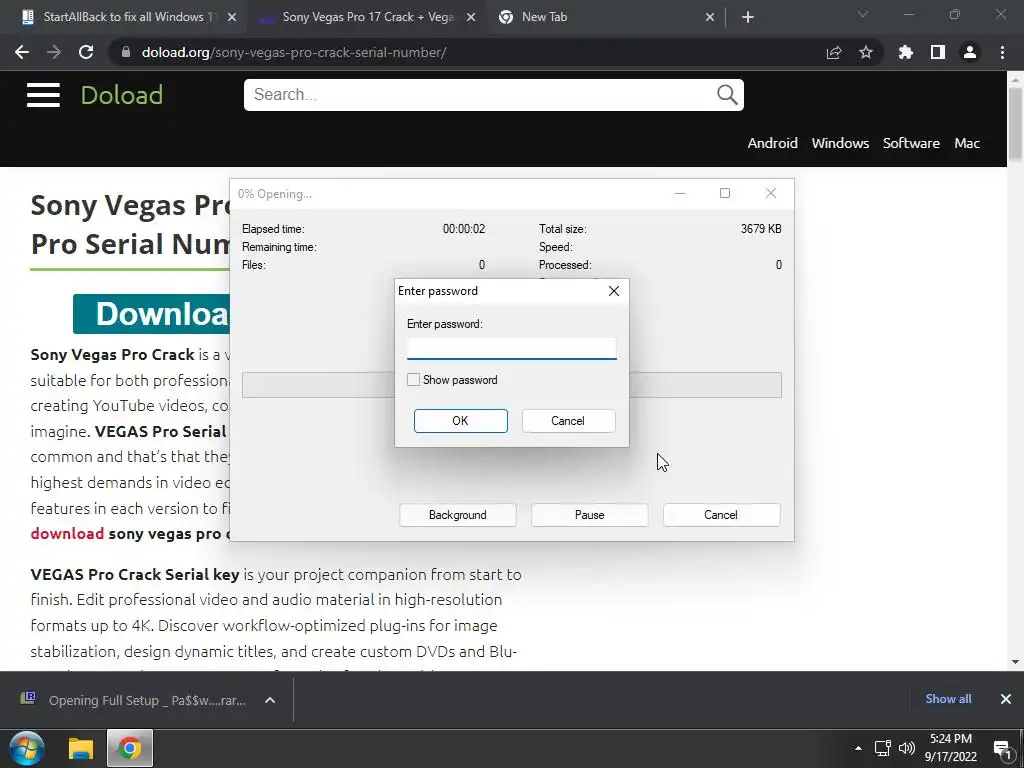Image resolution: width=1024 pixels, height=768 pixels.
Task: Cancel the Enter password dialog
Action: click(x=568, y=421)
